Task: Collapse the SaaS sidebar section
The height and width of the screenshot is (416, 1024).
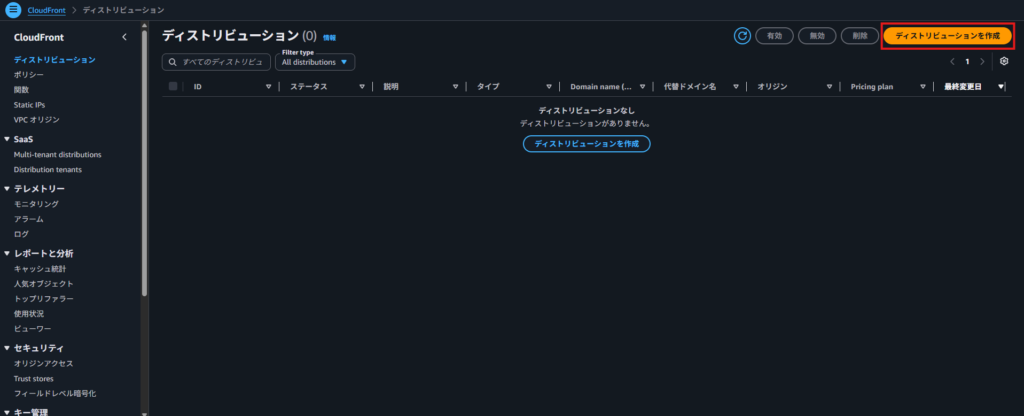Action: (7, 139)
